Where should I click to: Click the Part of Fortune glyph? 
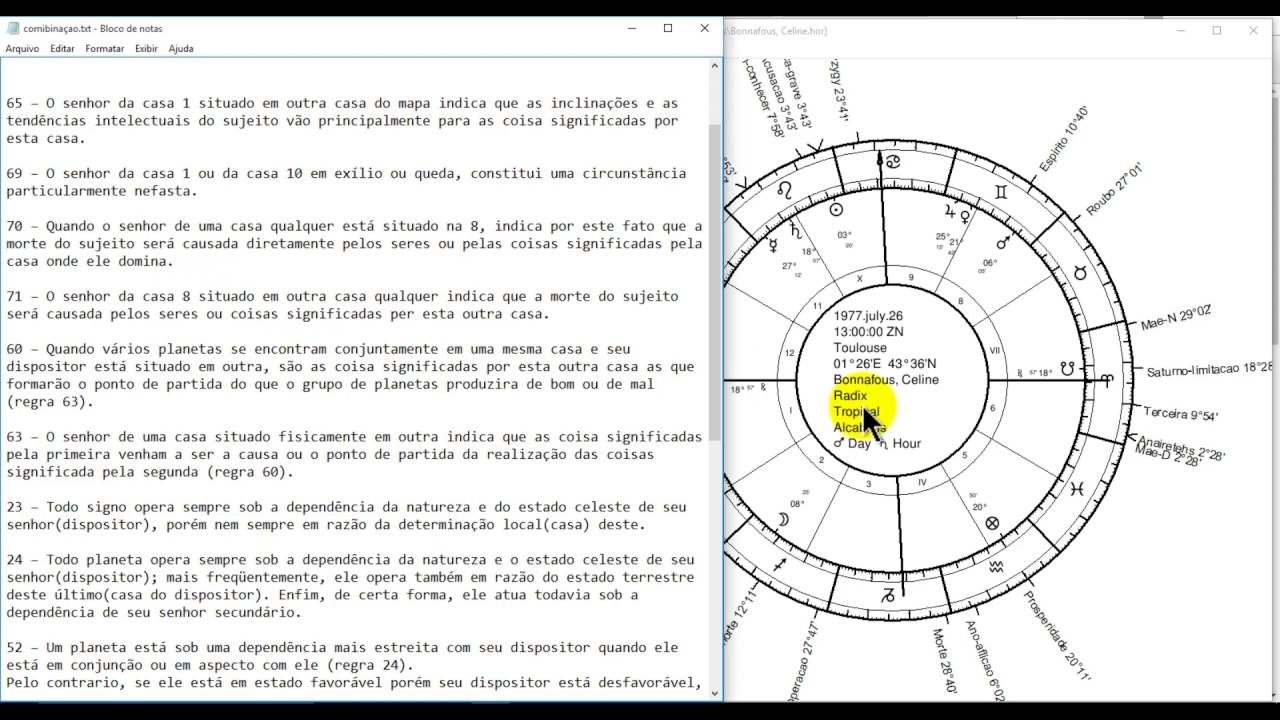click(992, 523)
